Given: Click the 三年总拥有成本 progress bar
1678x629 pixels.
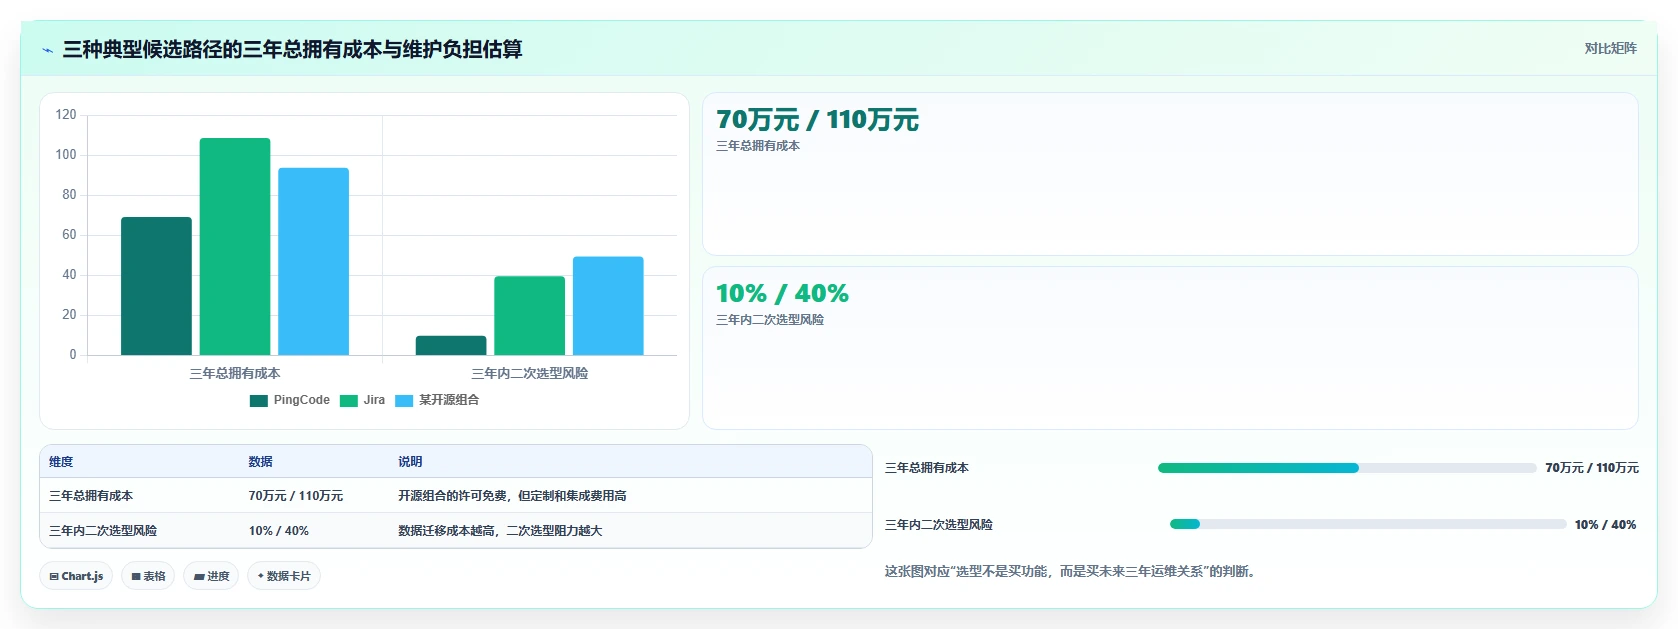Looking at the screenshot, I should click(x=1347, y=468).
